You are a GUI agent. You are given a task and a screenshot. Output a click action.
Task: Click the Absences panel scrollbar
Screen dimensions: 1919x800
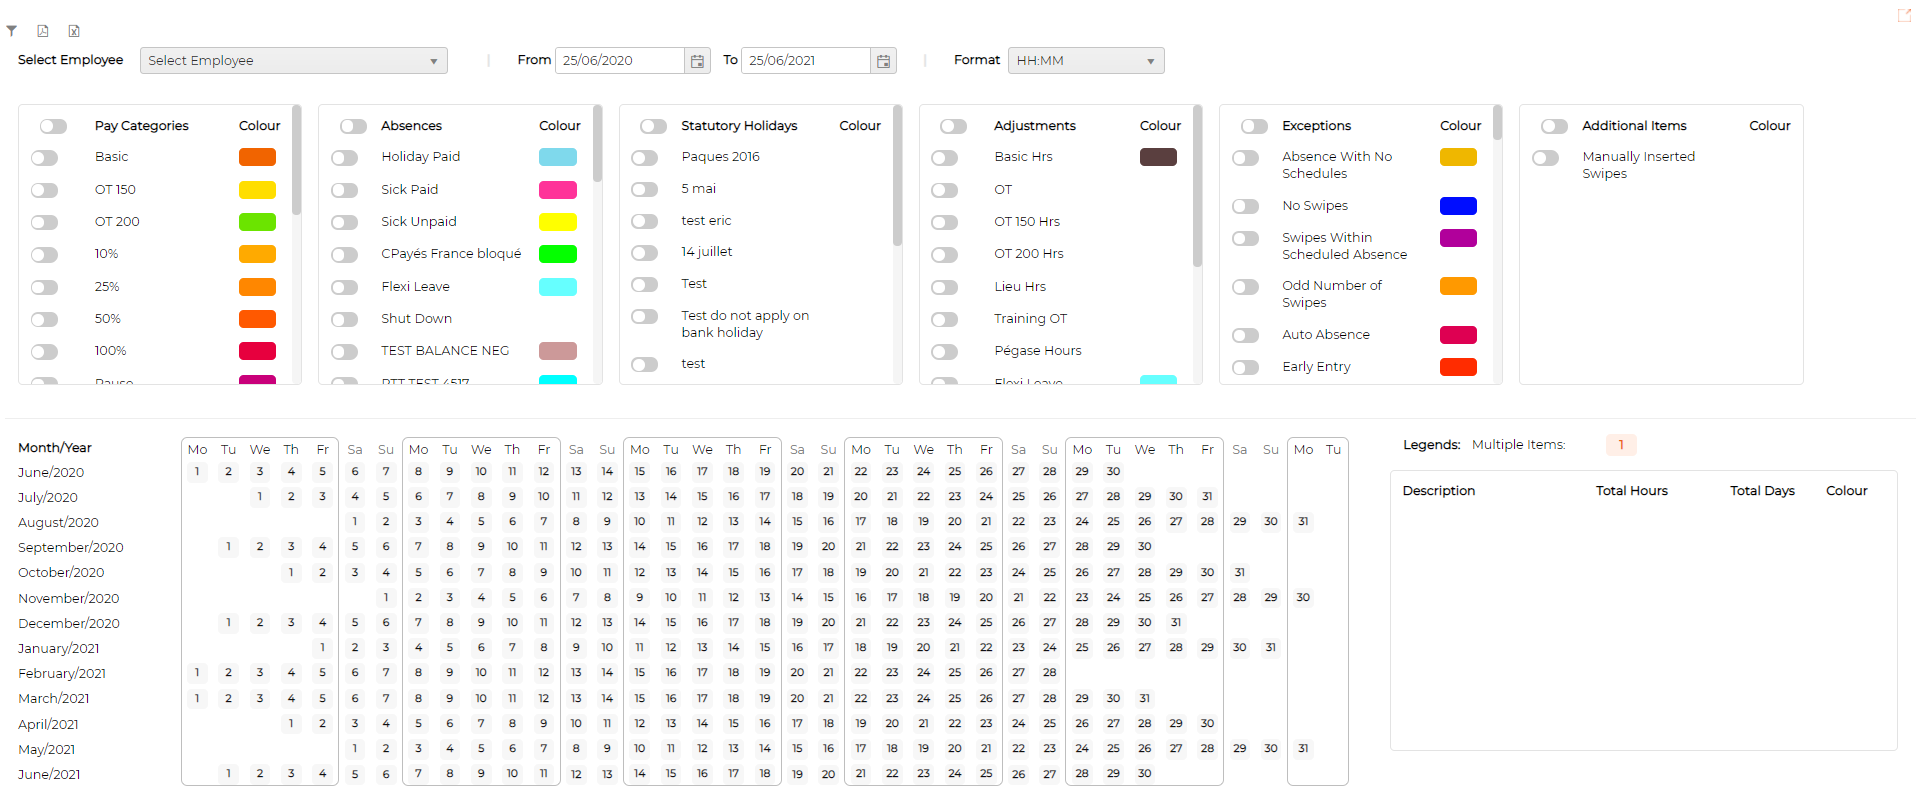tap(597, 144)
